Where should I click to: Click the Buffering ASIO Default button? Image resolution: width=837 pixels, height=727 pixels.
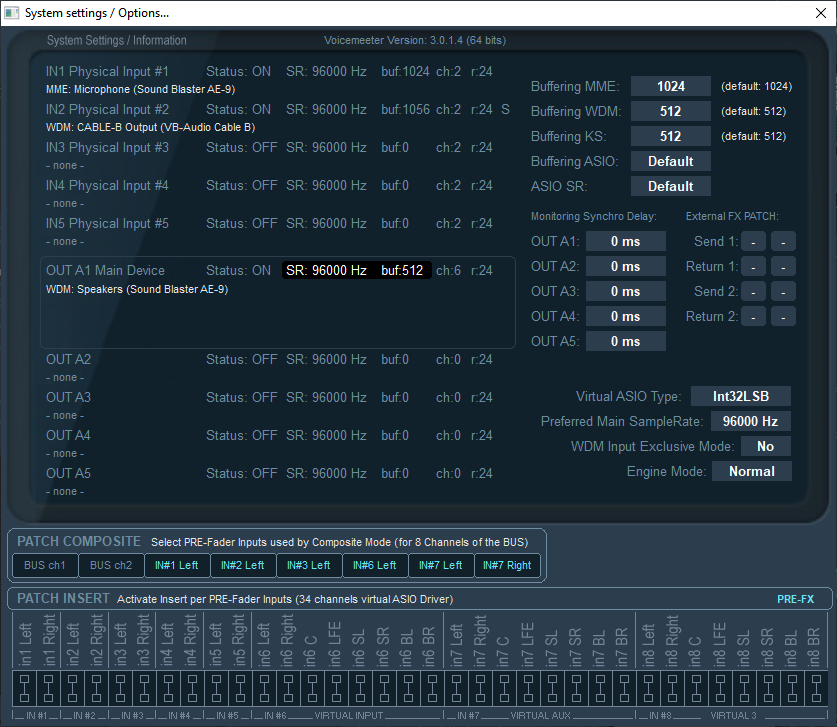tap(670, 161)
